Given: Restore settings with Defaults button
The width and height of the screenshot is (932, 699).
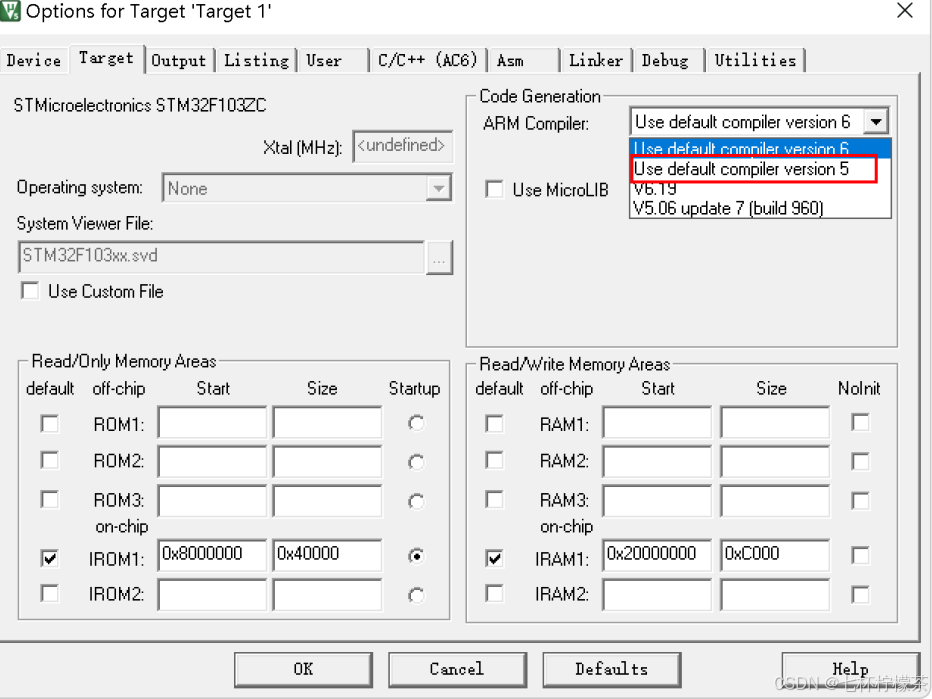Looking at the screenshot, I should click(612, 669).
